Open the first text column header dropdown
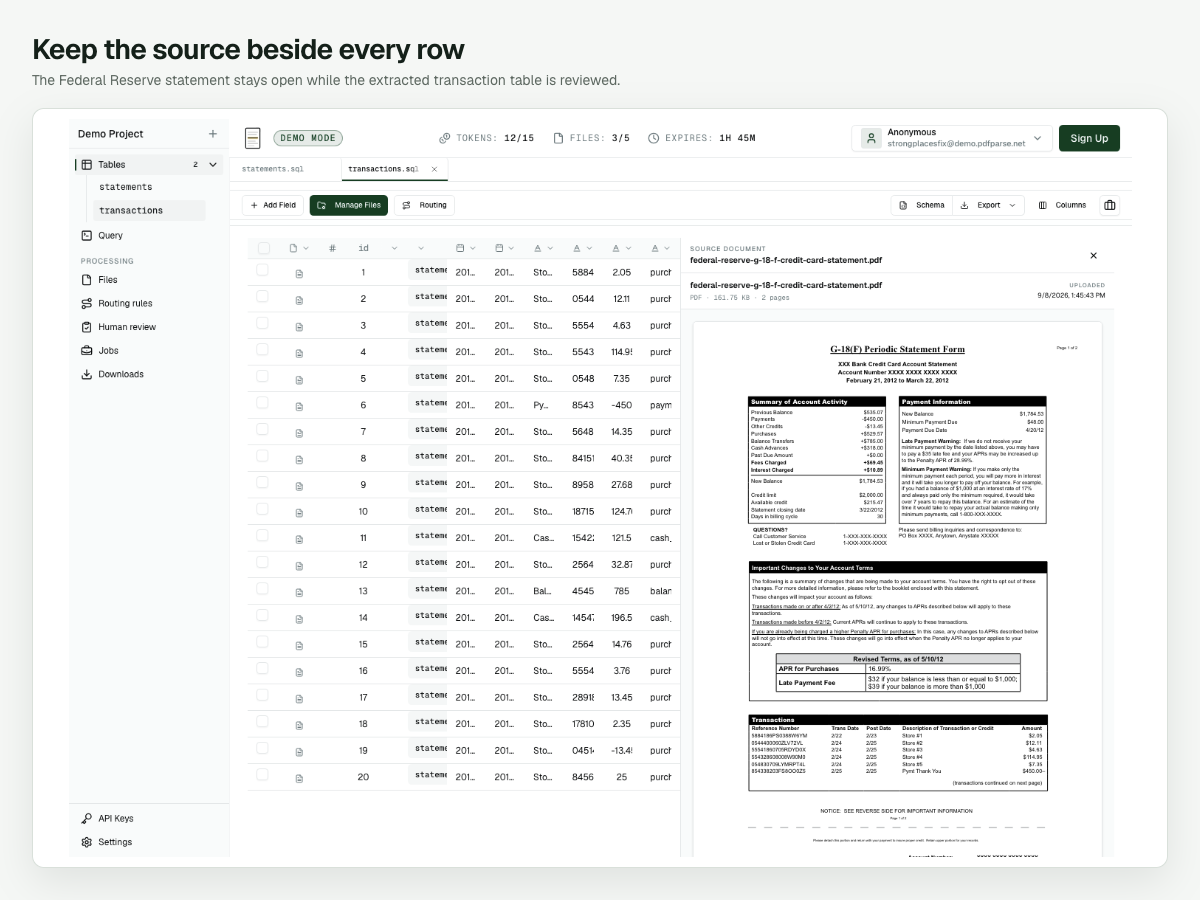Image resolution: width=1200 pixels, height=900 pixels. point(551,248)
